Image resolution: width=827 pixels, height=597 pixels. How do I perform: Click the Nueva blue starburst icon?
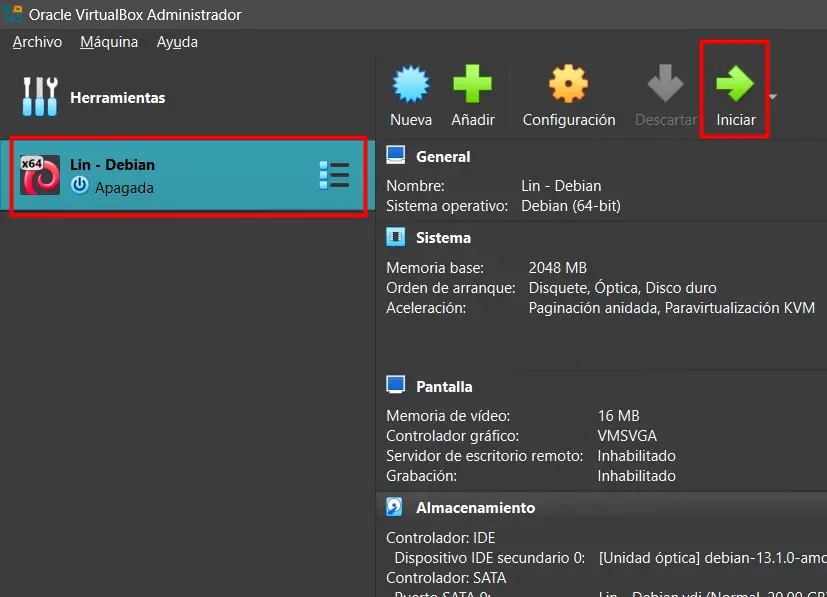(411, 86)
